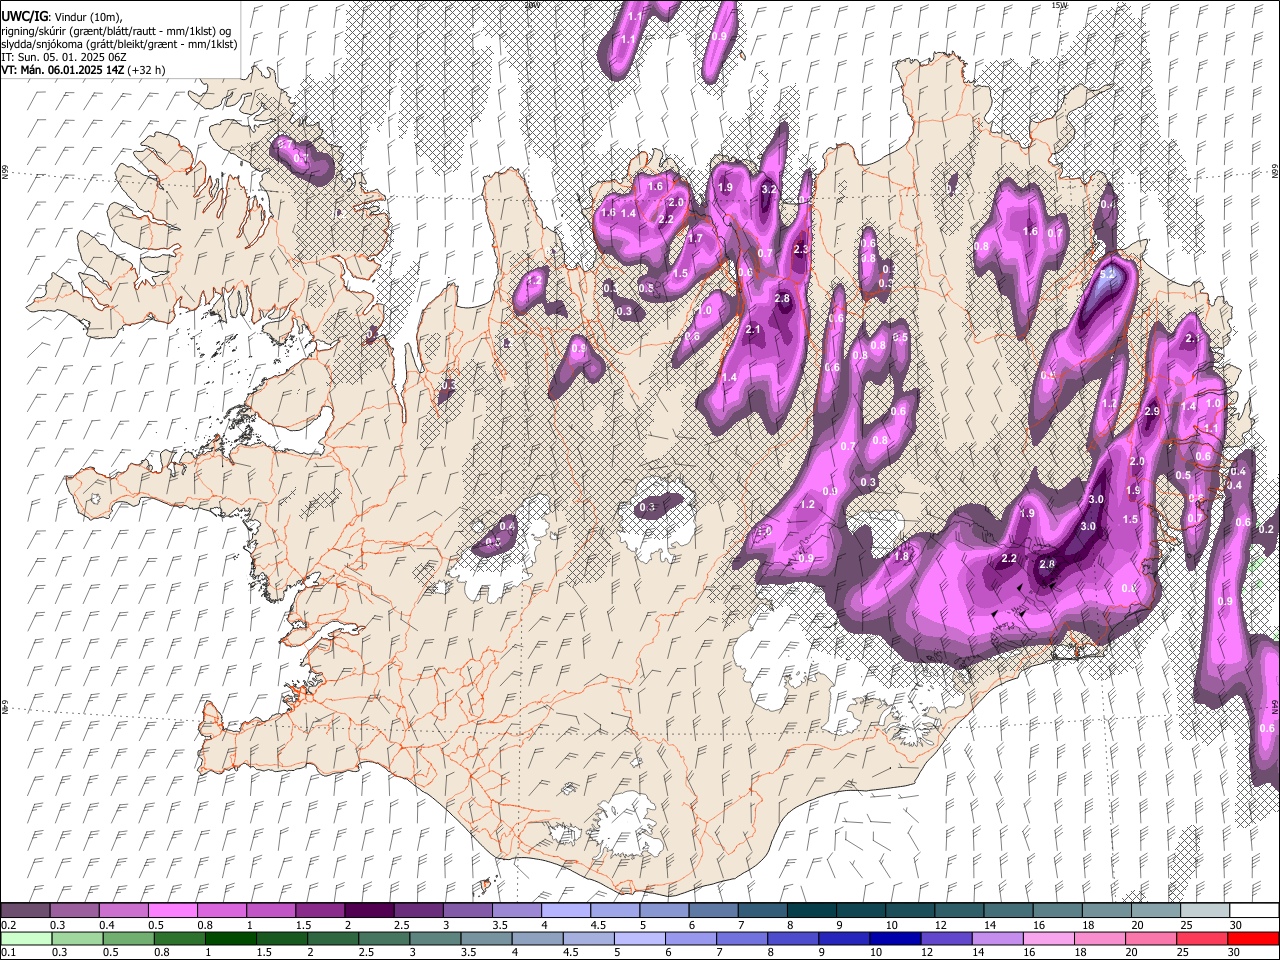Click the '0.1' label starting the rain legend
1280x960 pixels.
8,952
